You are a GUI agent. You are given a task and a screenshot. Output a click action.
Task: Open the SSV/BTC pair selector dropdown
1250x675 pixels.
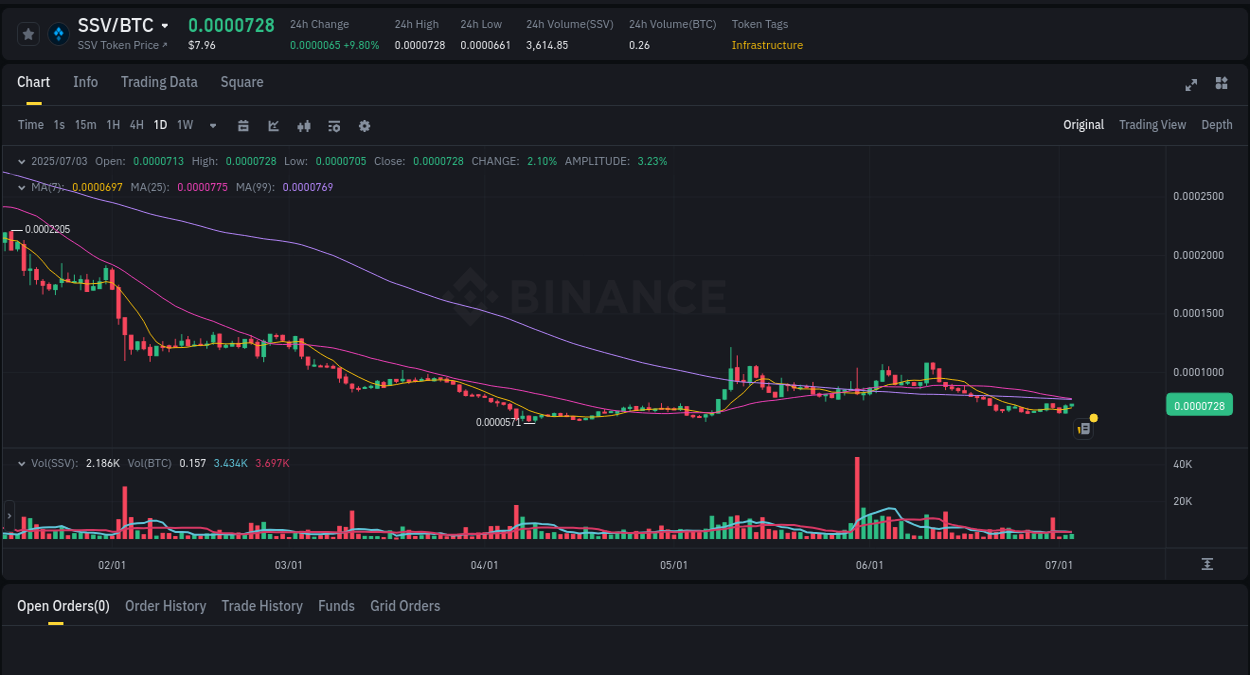(163, 25)
